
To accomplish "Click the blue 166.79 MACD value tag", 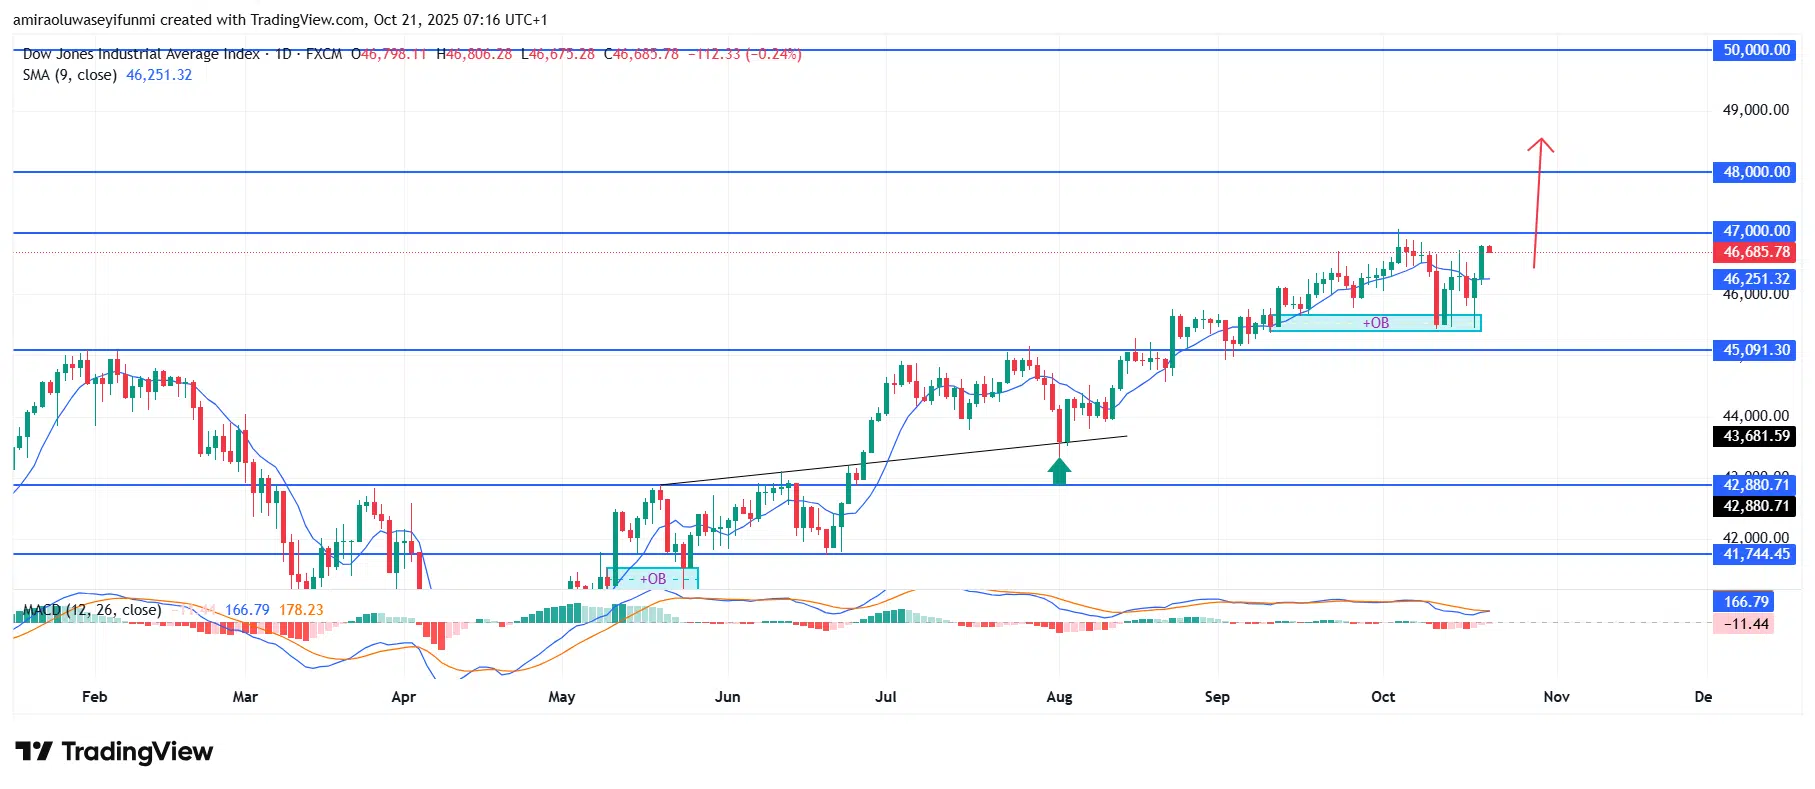I will pyautogui.click(x=1744, y=601).
